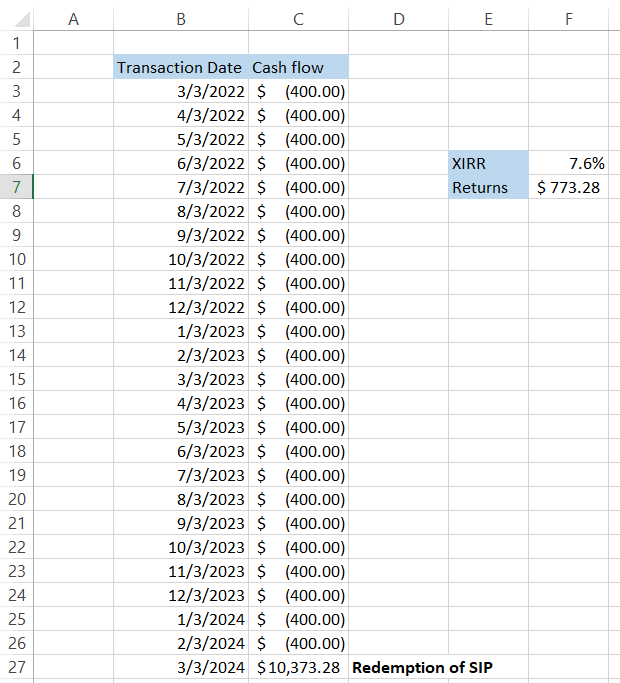
Task: Click the $10,373.28 redemption amount cell
Action: click(299, 667)
